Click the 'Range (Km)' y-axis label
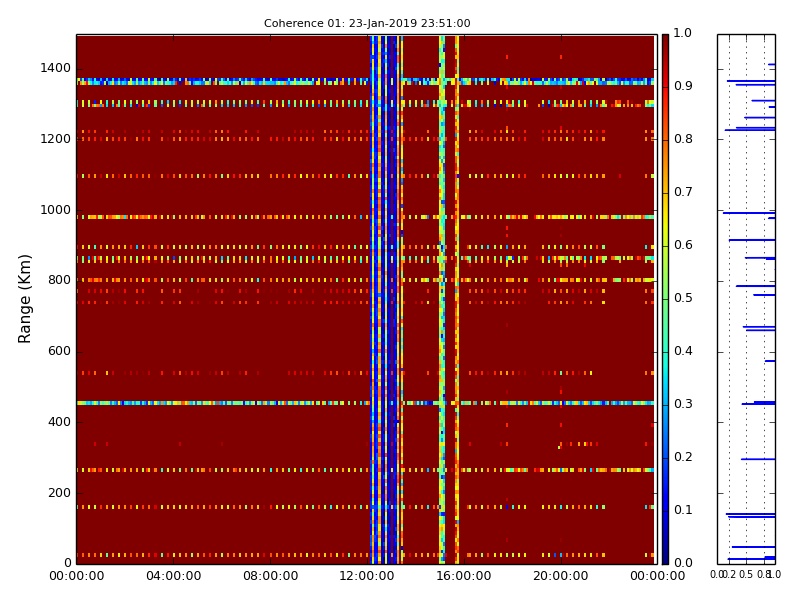Image resolution: width=800 pixels, height=600 pixels. (24, 298)
